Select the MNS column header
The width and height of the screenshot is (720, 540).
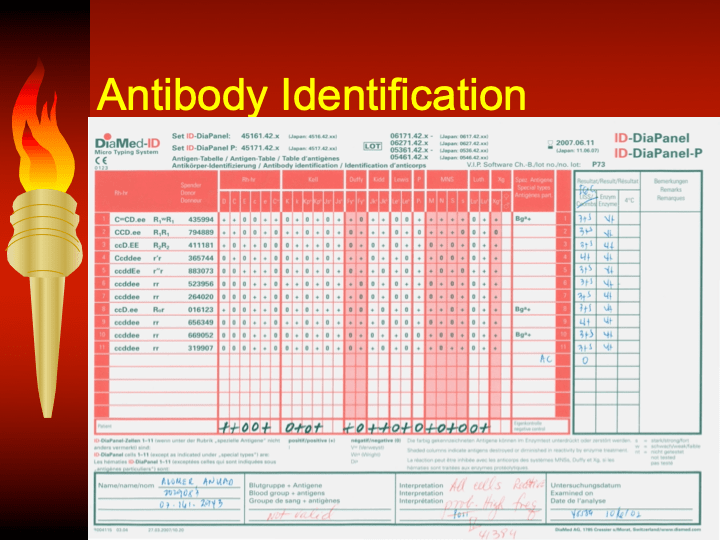[446, 179]
